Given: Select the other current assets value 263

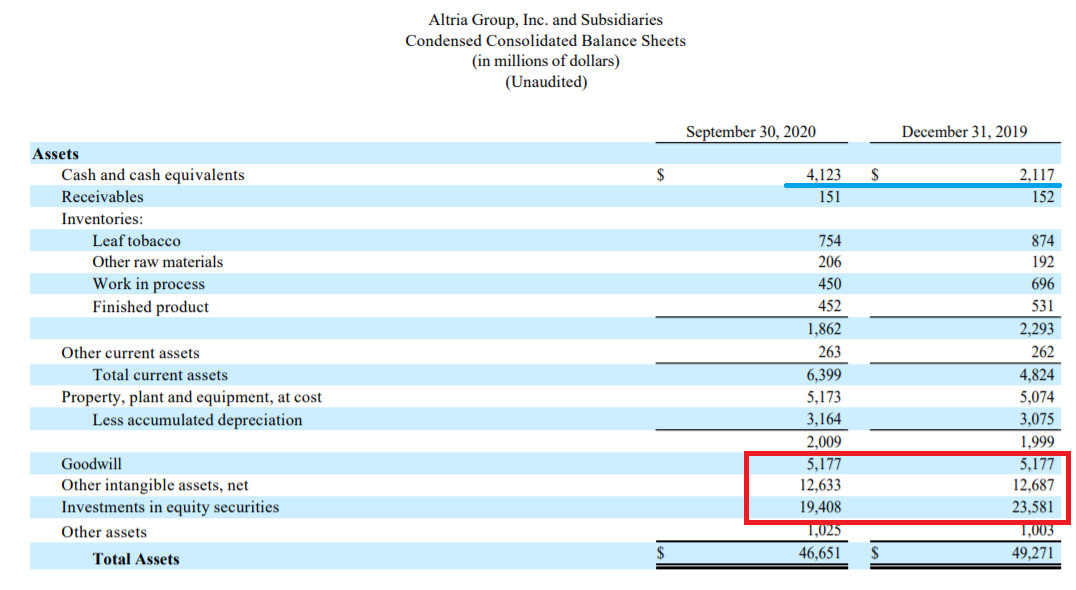Looking at the screenshot, I should point(830,352).
